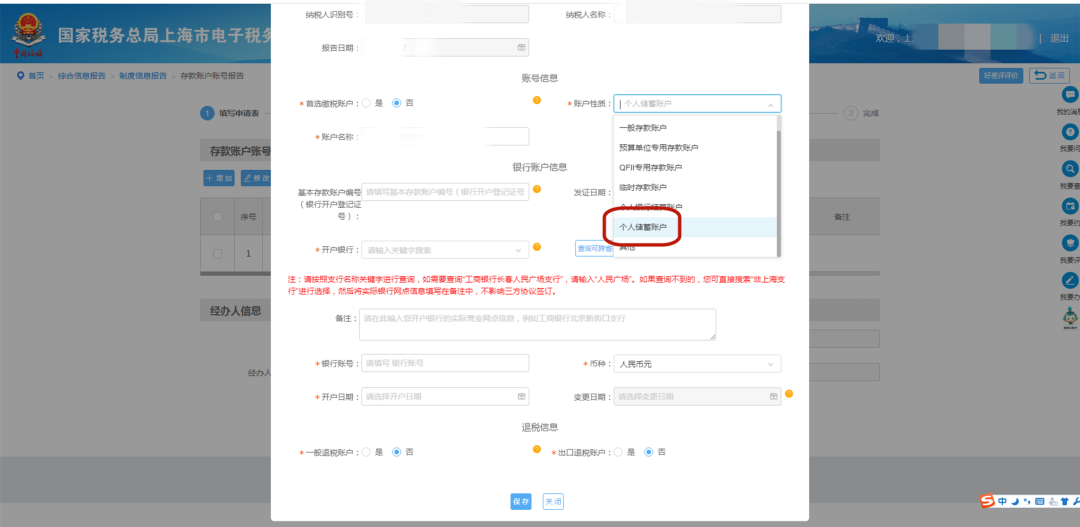Click 修改 button in background page
This screenshot has width=1080, height=527.
click(256, 178)
